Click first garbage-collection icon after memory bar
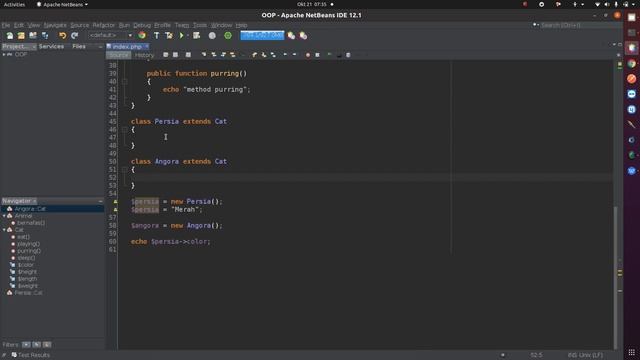This screenshot has width=640, height=360. (x=291, y=36)
